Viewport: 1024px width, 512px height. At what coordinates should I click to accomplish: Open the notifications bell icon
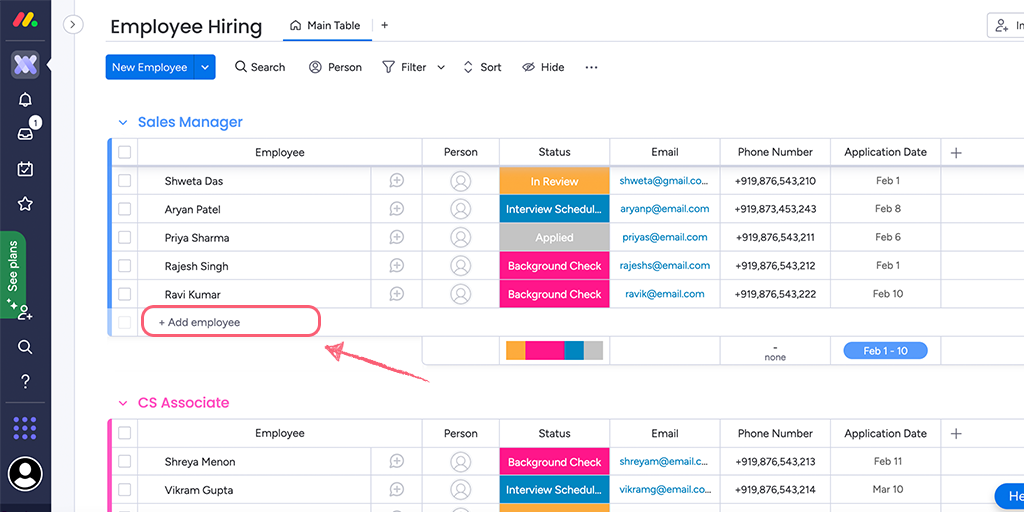(25, 100)
